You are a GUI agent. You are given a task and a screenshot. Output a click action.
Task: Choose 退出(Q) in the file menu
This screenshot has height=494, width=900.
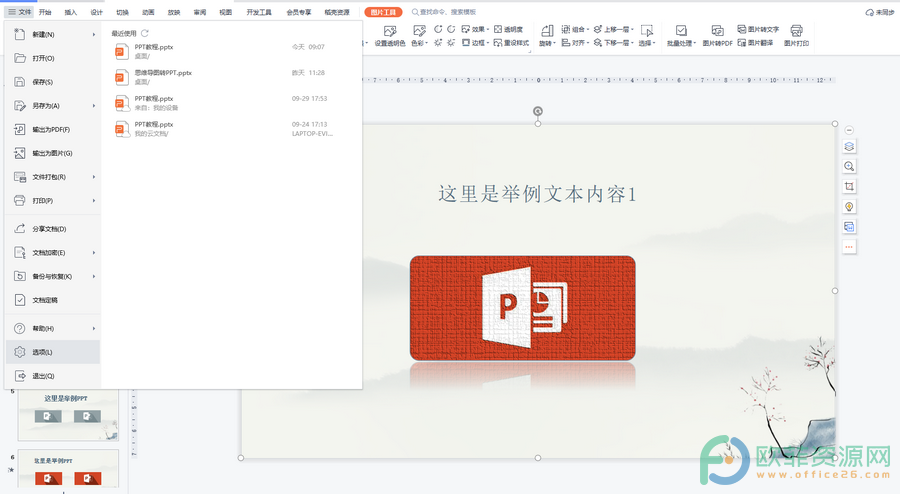[x=53, y=376]
